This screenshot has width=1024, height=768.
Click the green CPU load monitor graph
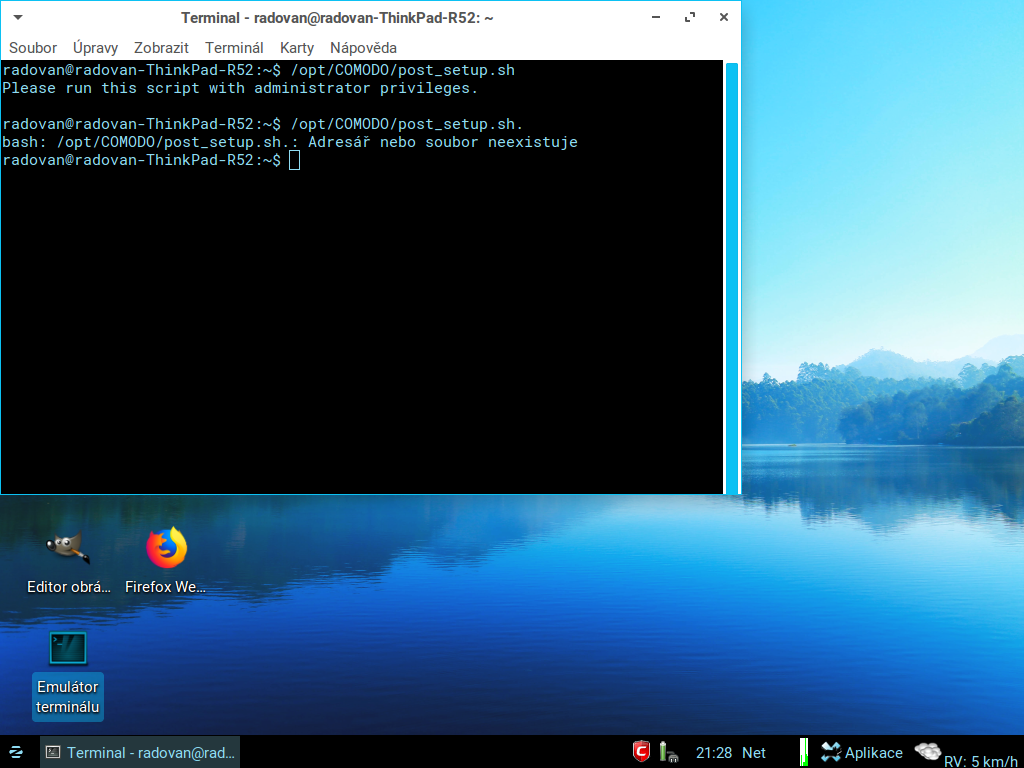(x=803, y=752)
